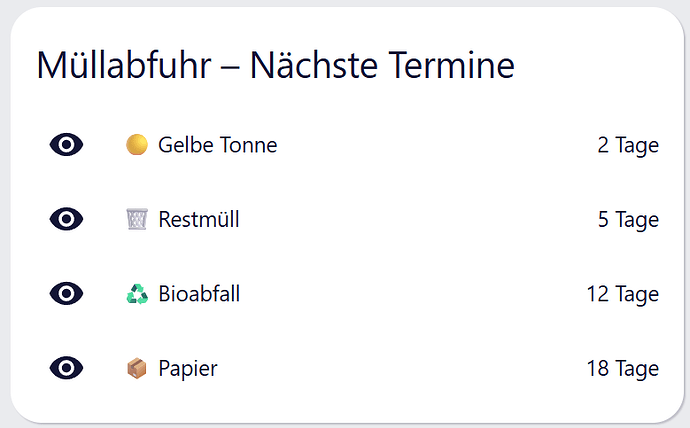Toggle the Papier row eye icon
Viewport: 690px width, 428px height.
click(x=66, y=368)
